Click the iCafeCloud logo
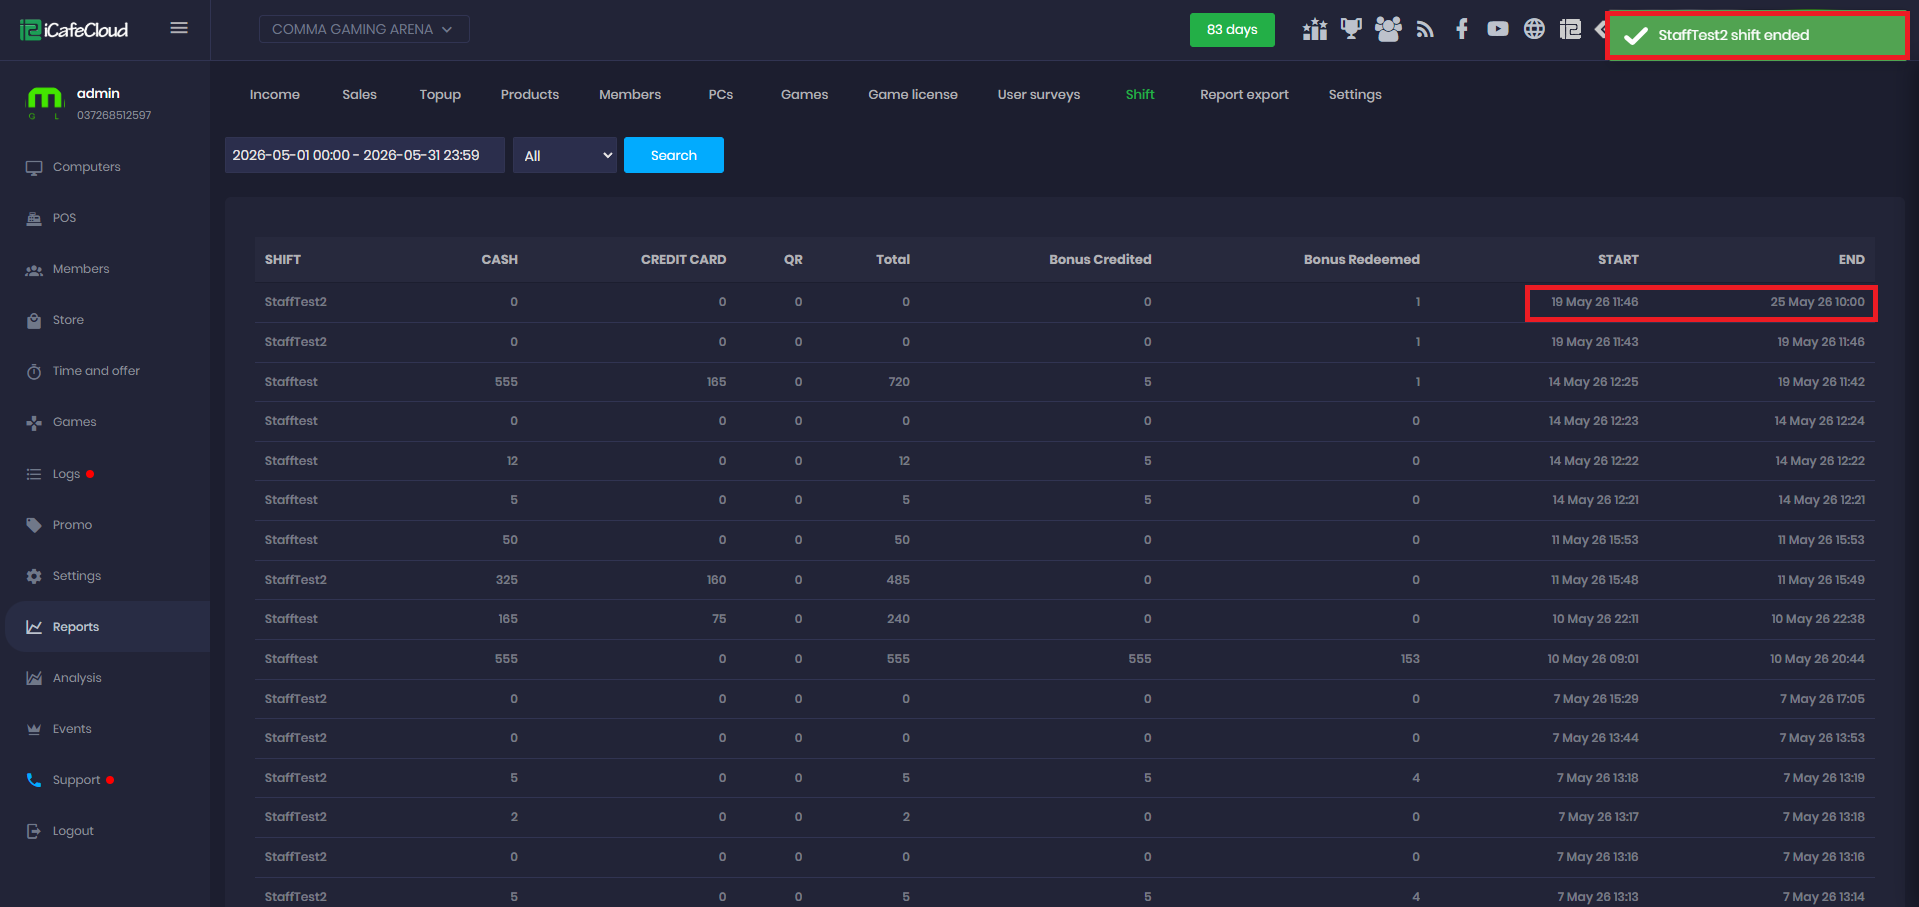This screenshot has width=1919, height=907. [74, 30]
